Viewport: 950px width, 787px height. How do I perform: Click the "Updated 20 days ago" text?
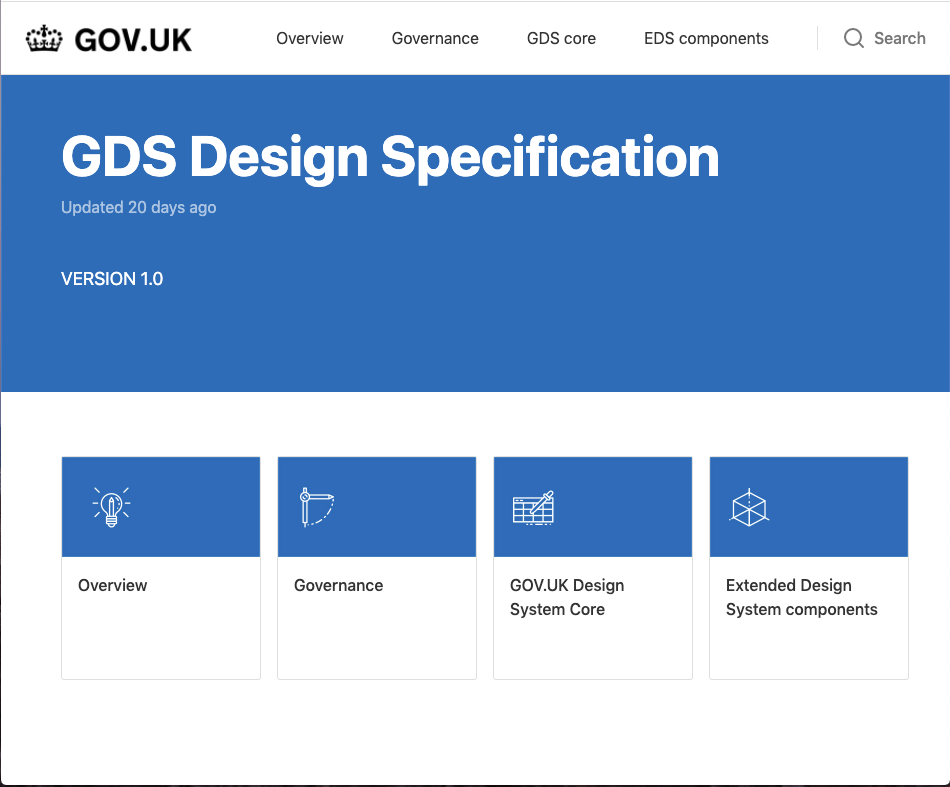(x=138, y=208)
